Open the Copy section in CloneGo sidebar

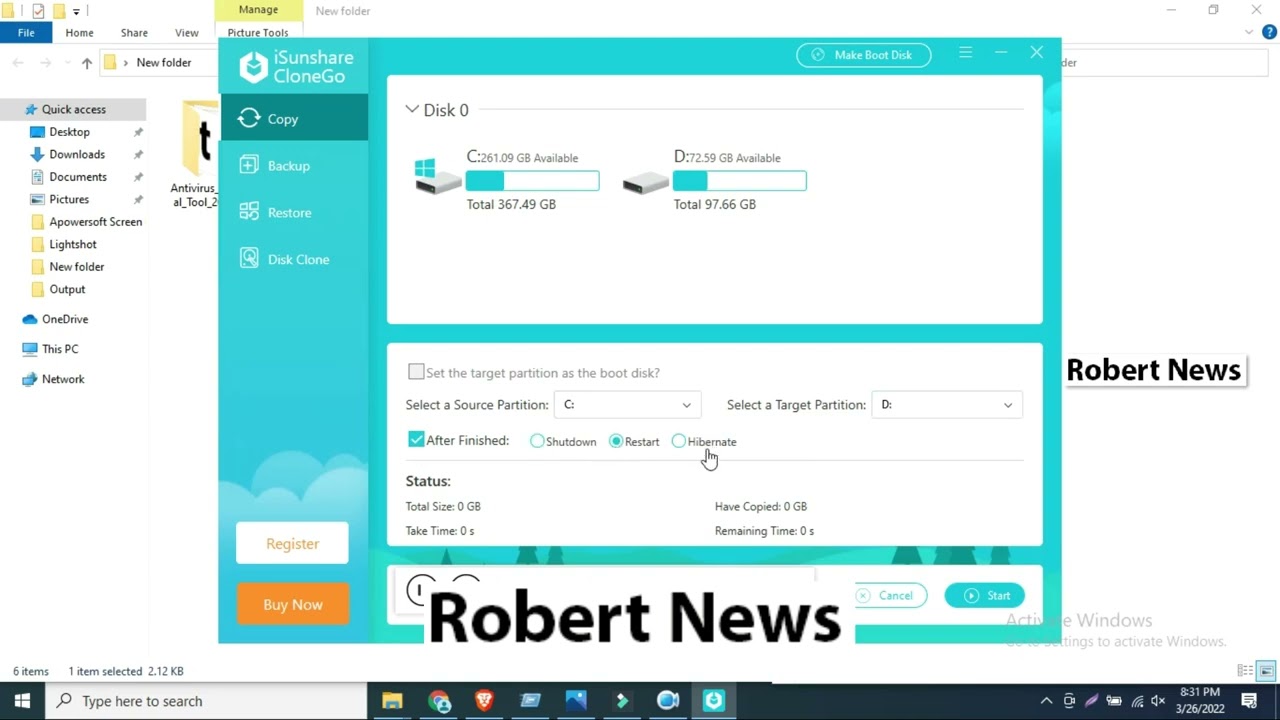click(293, 118)
